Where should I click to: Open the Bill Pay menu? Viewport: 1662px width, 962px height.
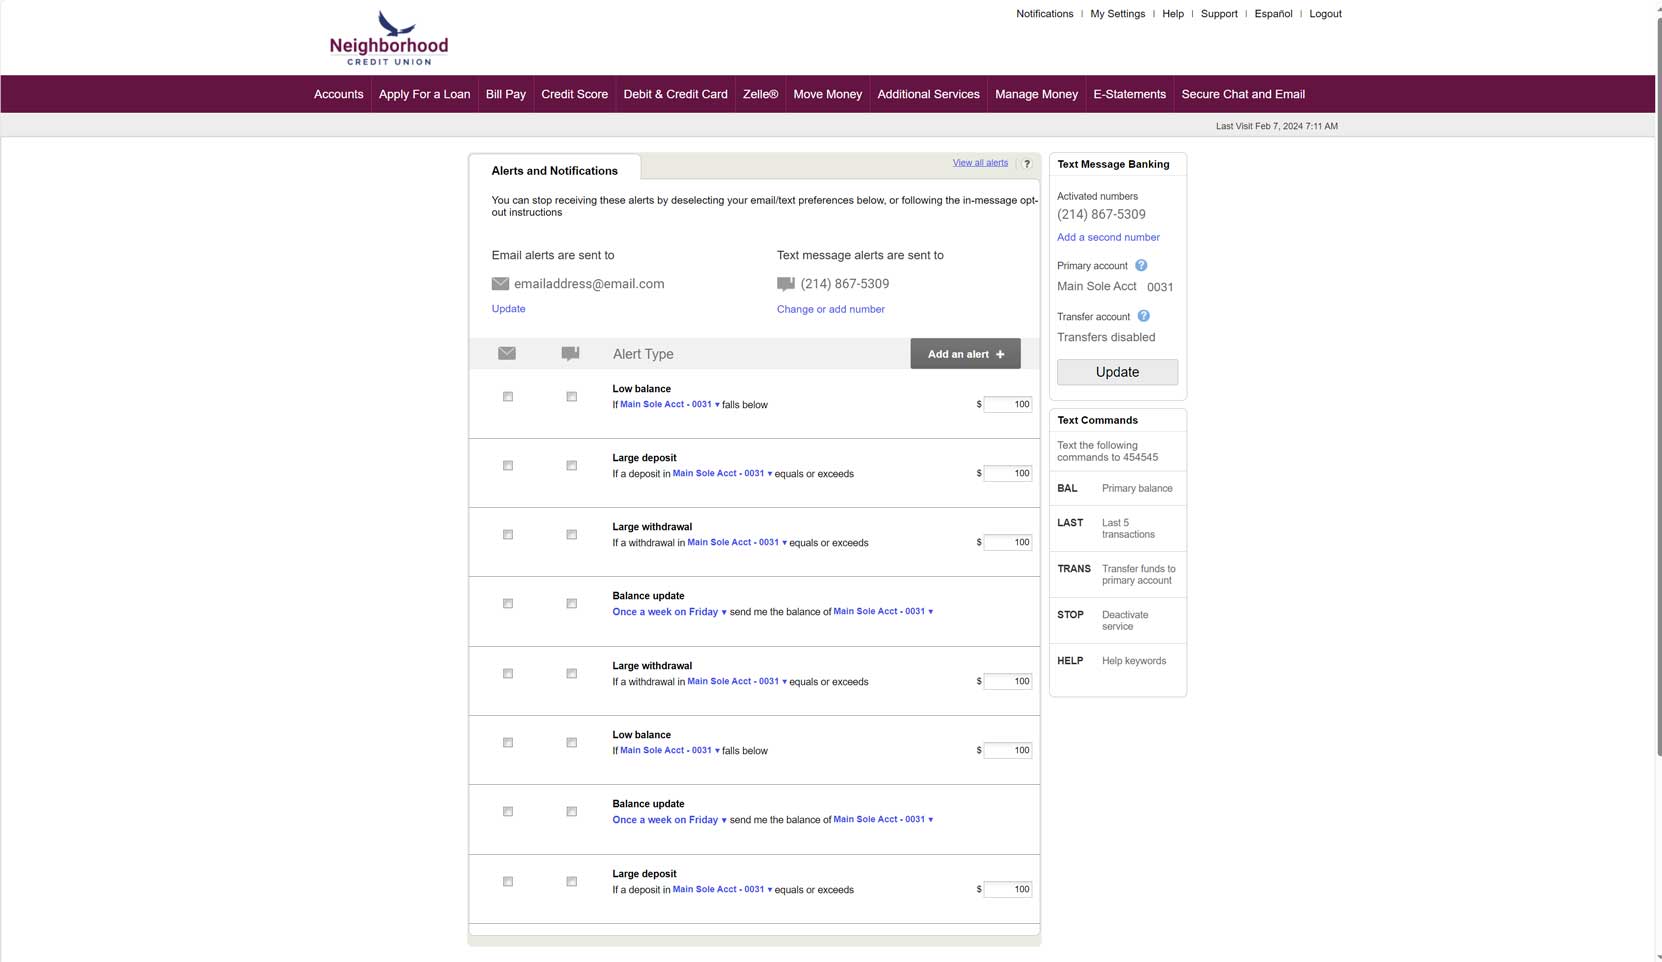(x=505, y=94)
